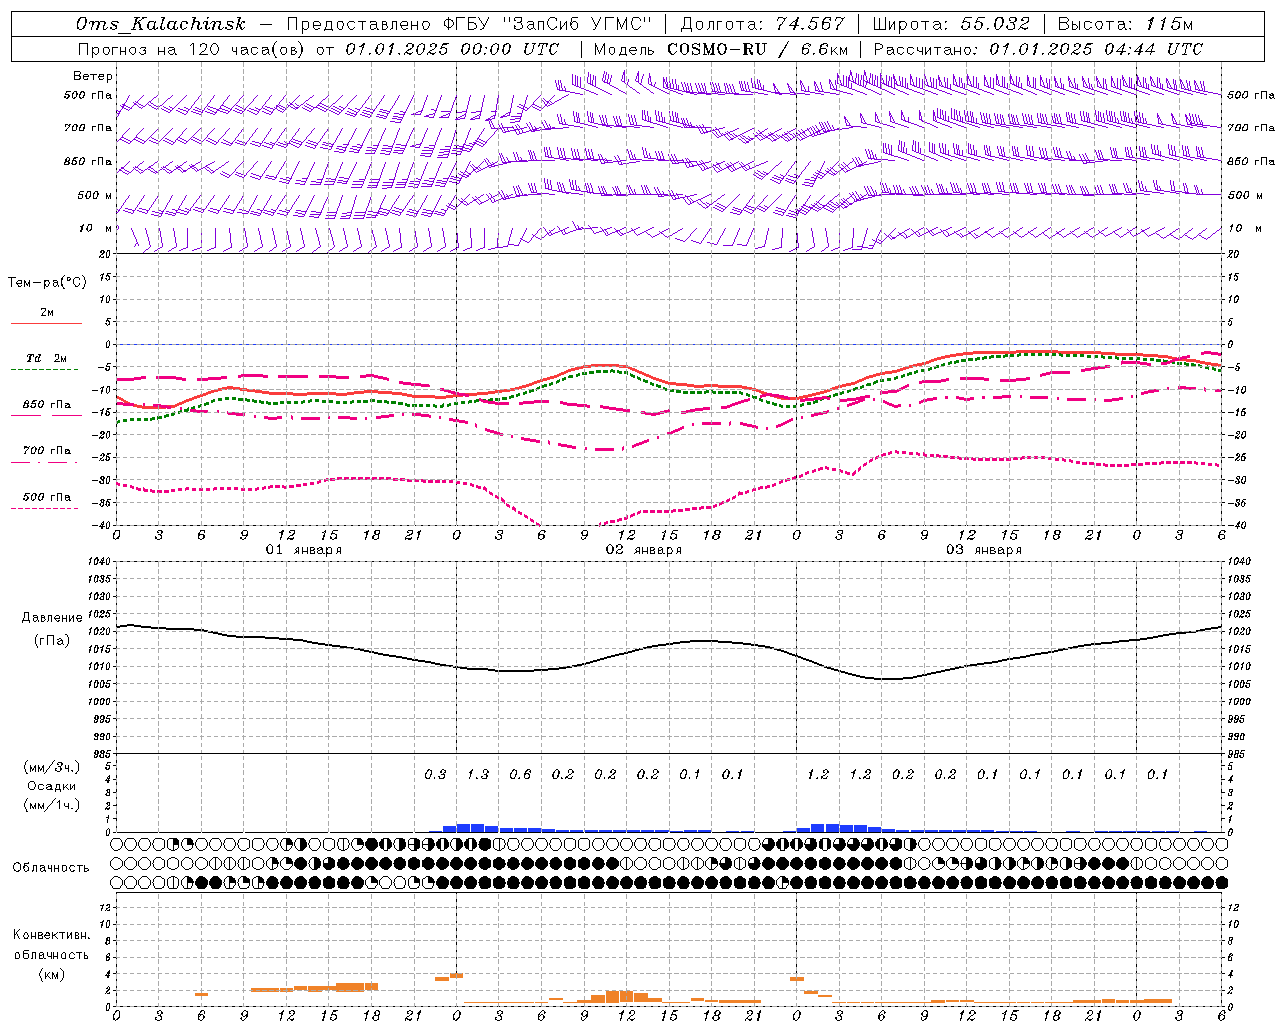Click the model label COSMO-RU / 6.6км

tap(721, 49)
